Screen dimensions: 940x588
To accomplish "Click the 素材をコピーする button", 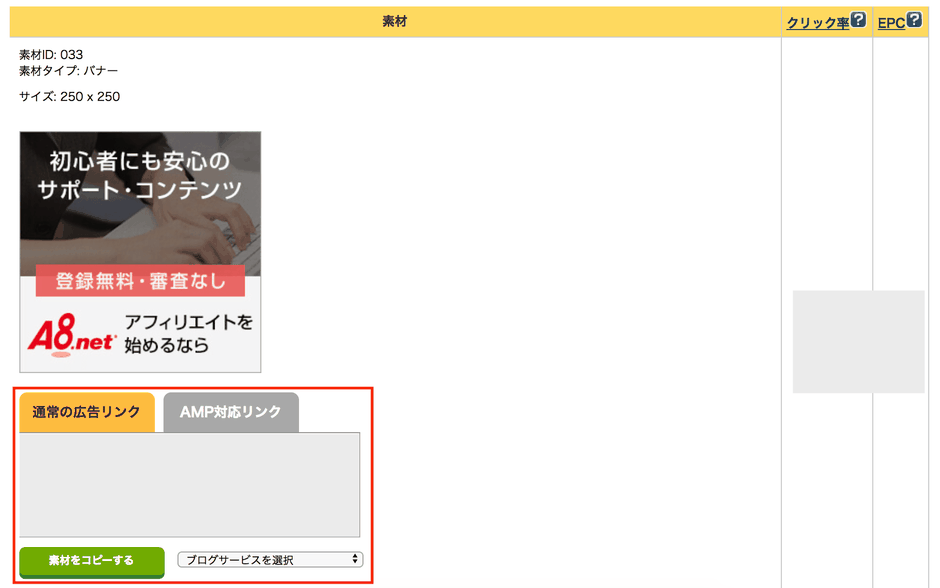I will pos(92,562).
